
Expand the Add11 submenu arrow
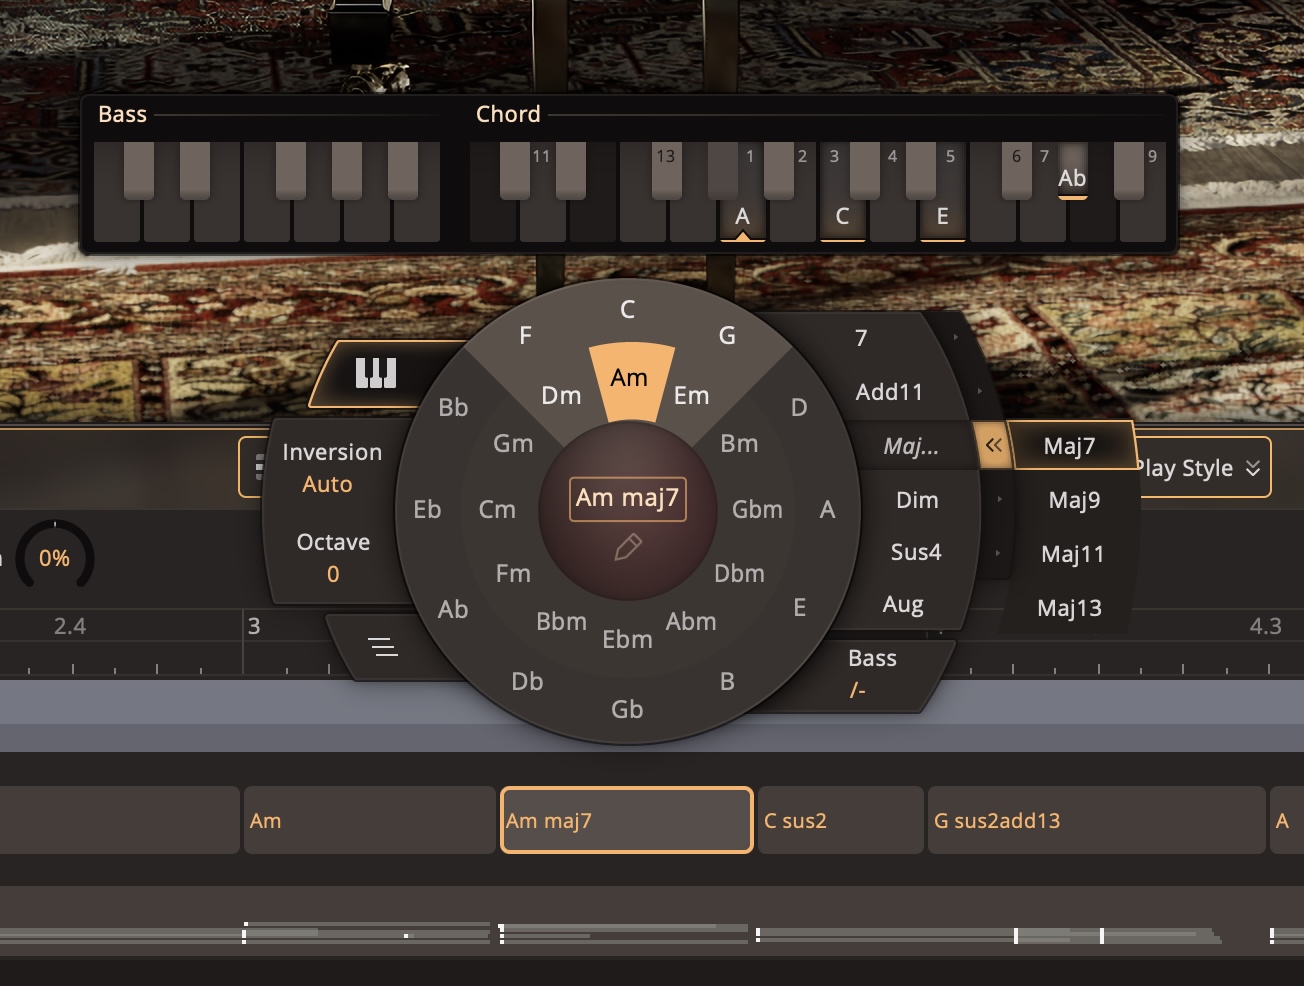pyautogui.click(x=979, y=391)
